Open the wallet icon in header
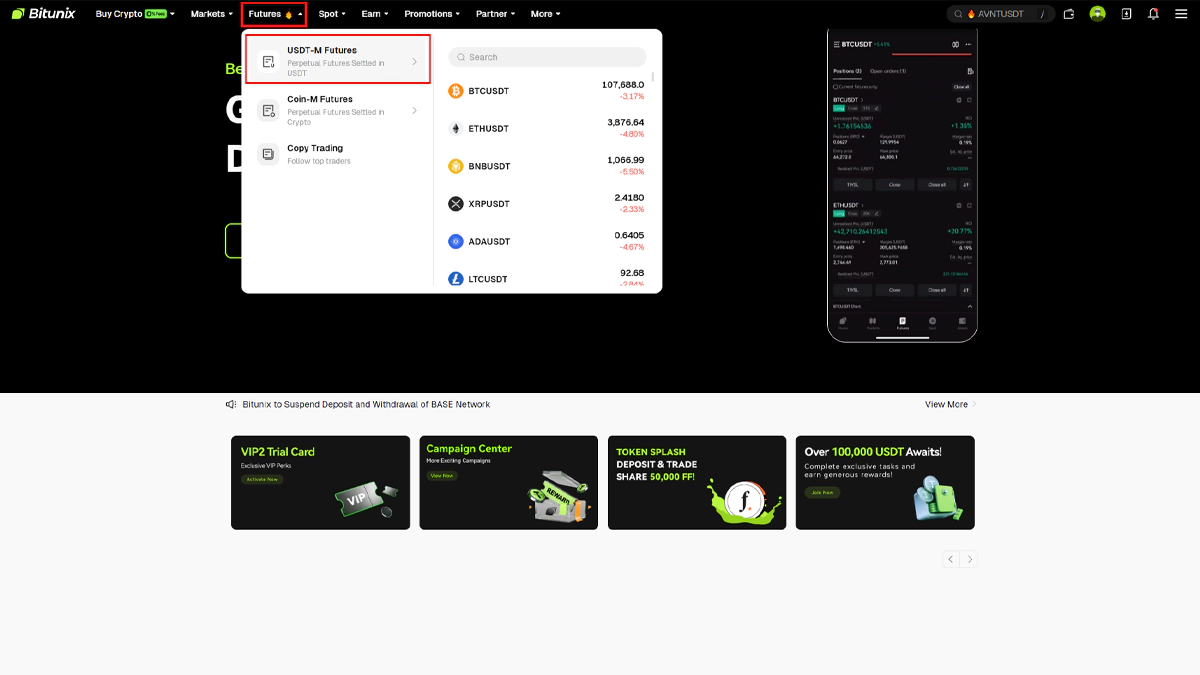The width and height of the screenshot is (1200, 675). pyautogui.click(x=1069, y=14)
